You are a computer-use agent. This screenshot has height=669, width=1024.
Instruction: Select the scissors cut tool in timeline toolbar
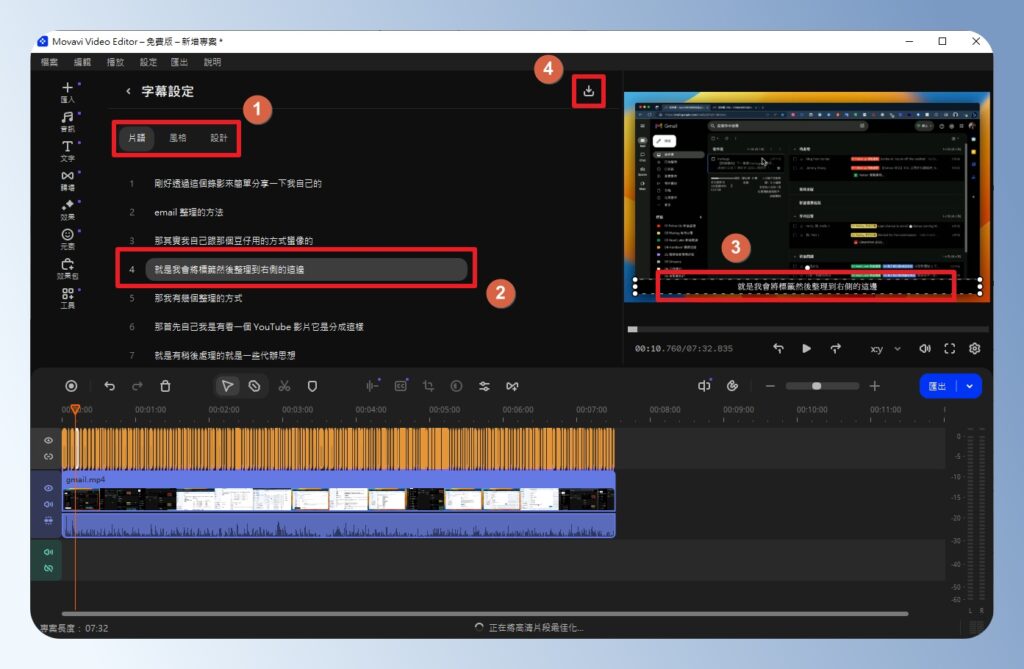pyautogui.click(x=285, y=386)
